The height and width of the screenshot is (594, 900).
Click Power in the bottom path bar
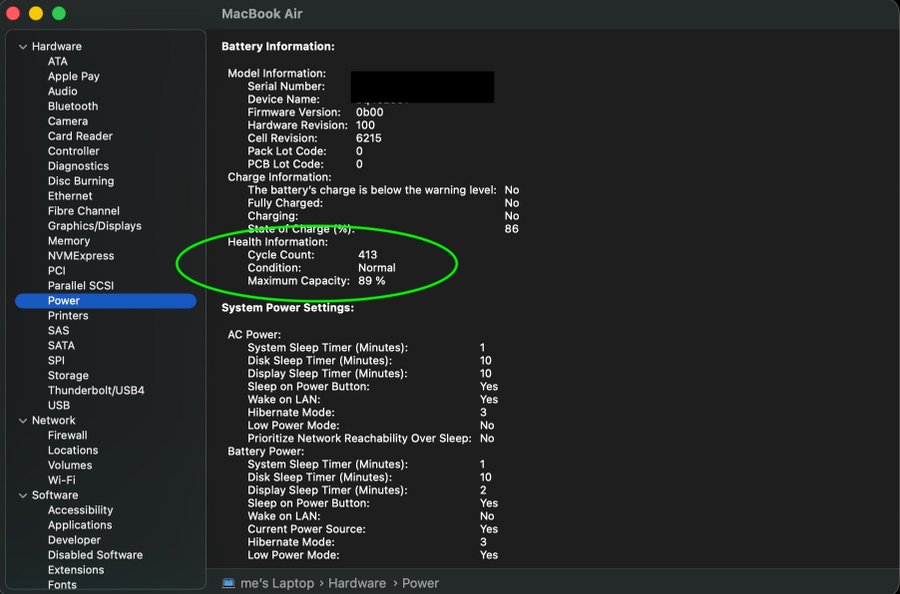click(420, 583)
